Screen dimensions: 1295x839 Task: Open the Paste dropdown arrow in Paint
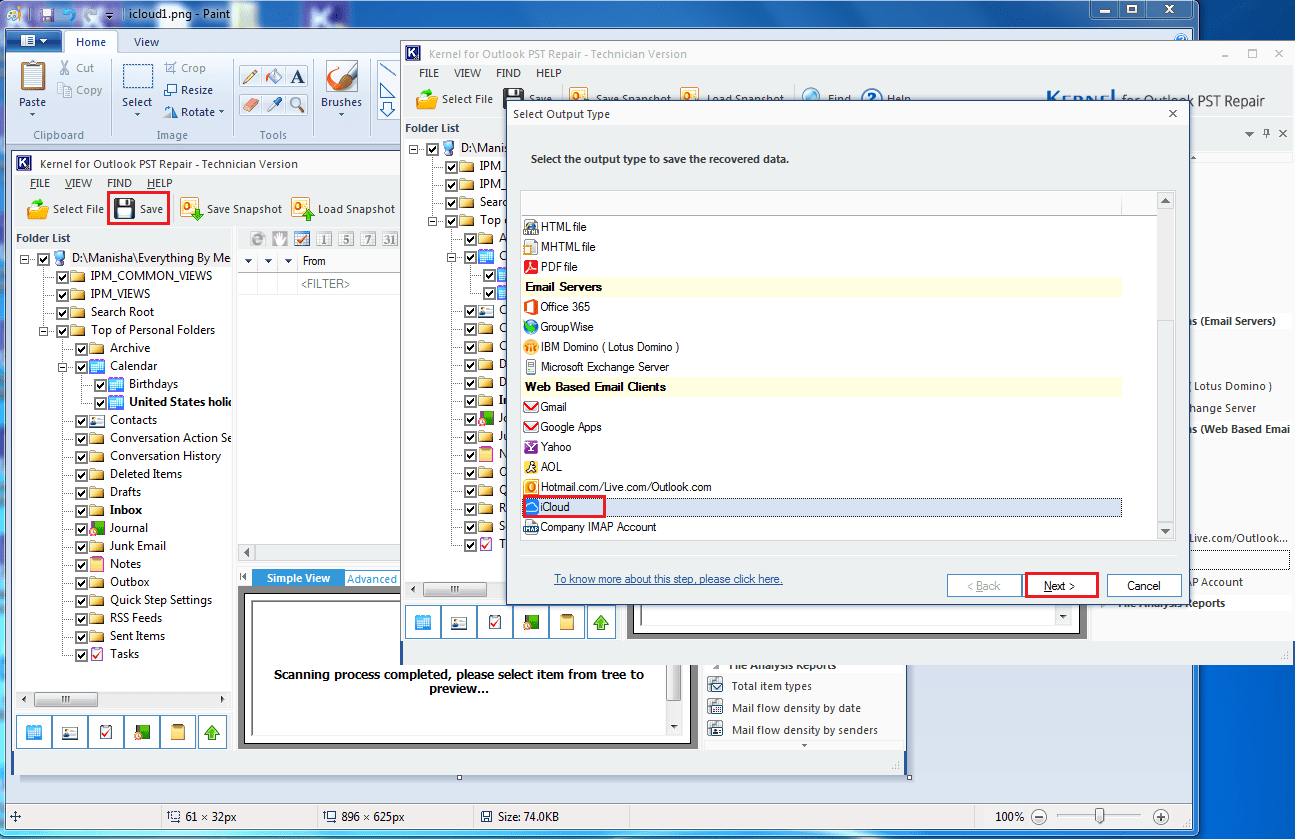(x=33, y=114)
